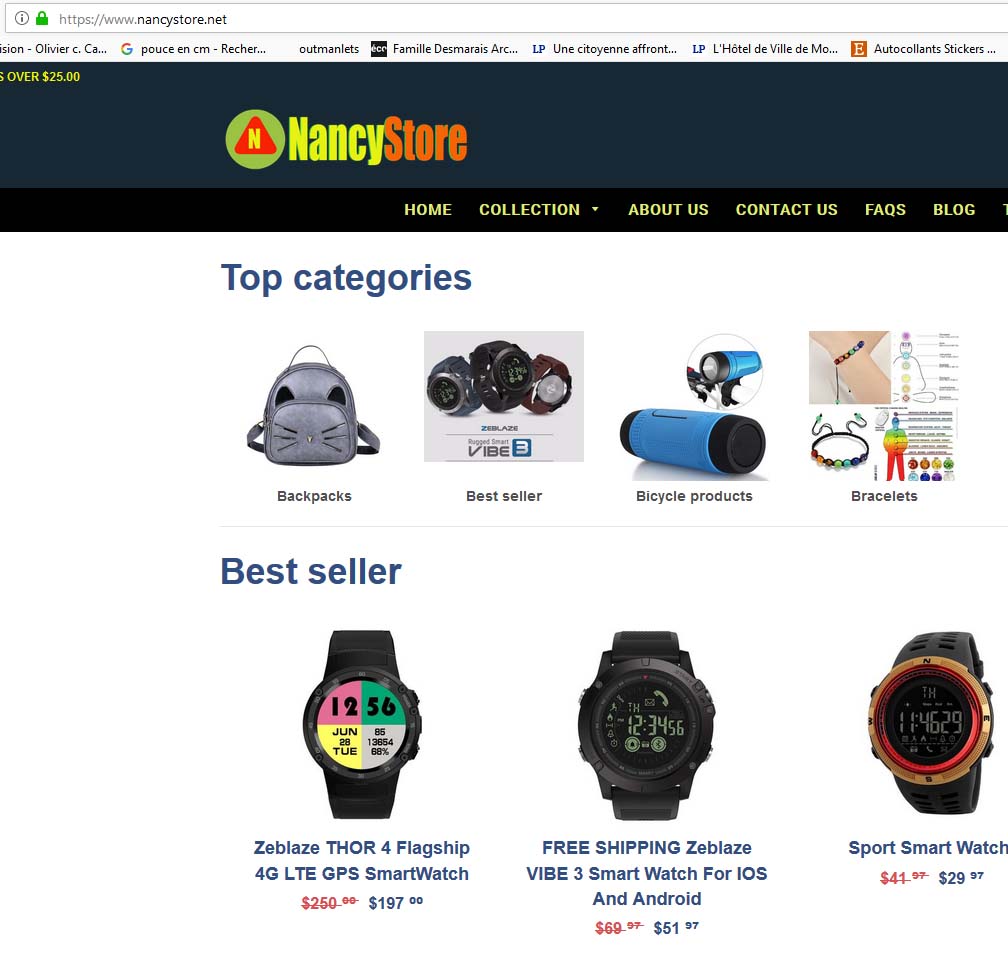Click the site information icon in address bar
Viewport: 1008px width, 955px height.
coord(22,19)
